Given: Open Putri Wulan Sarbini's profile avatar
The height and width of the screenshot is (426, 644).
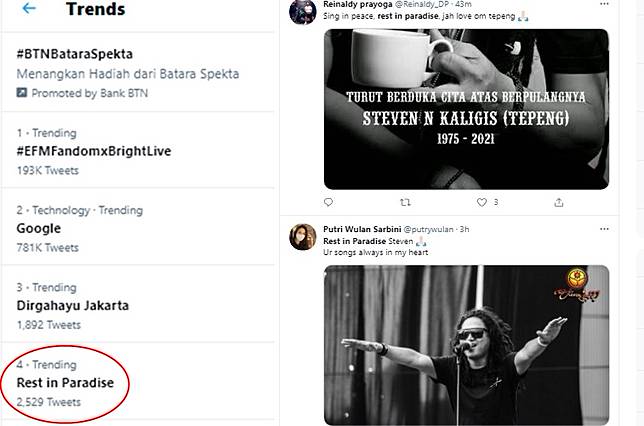Looking at the screenshot, I should point(303,236).
